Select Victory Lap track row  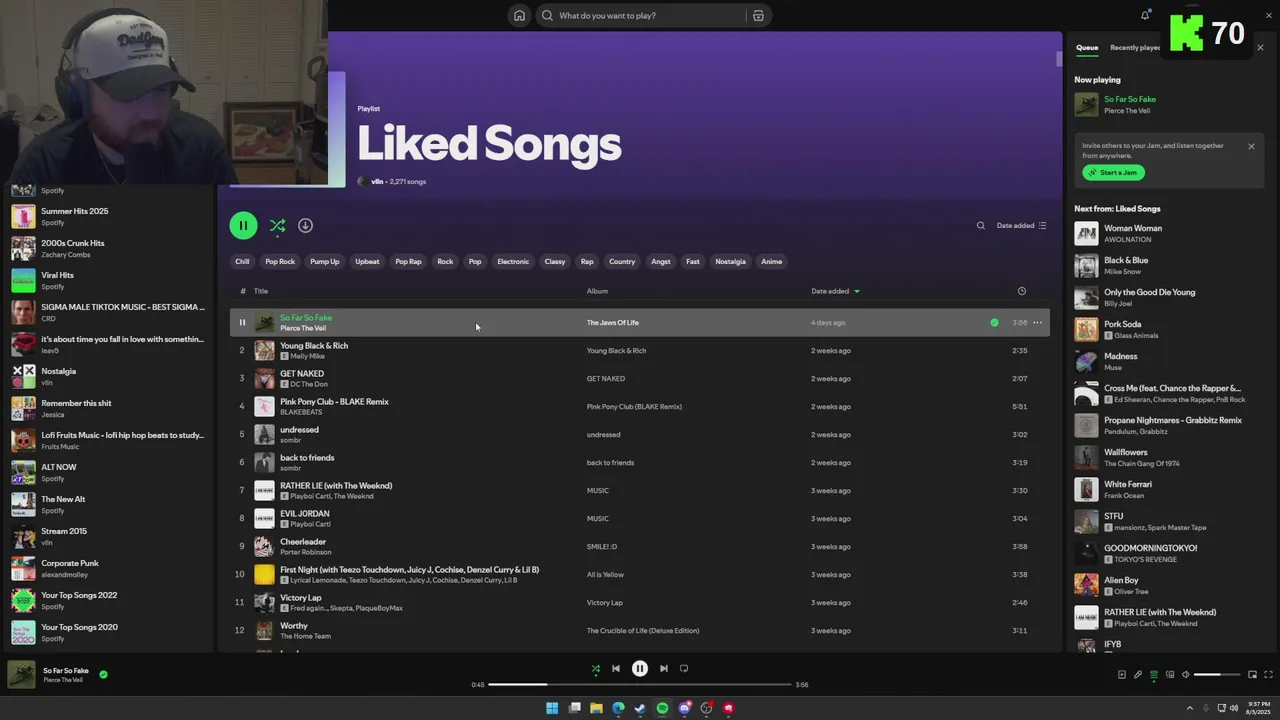640,602
